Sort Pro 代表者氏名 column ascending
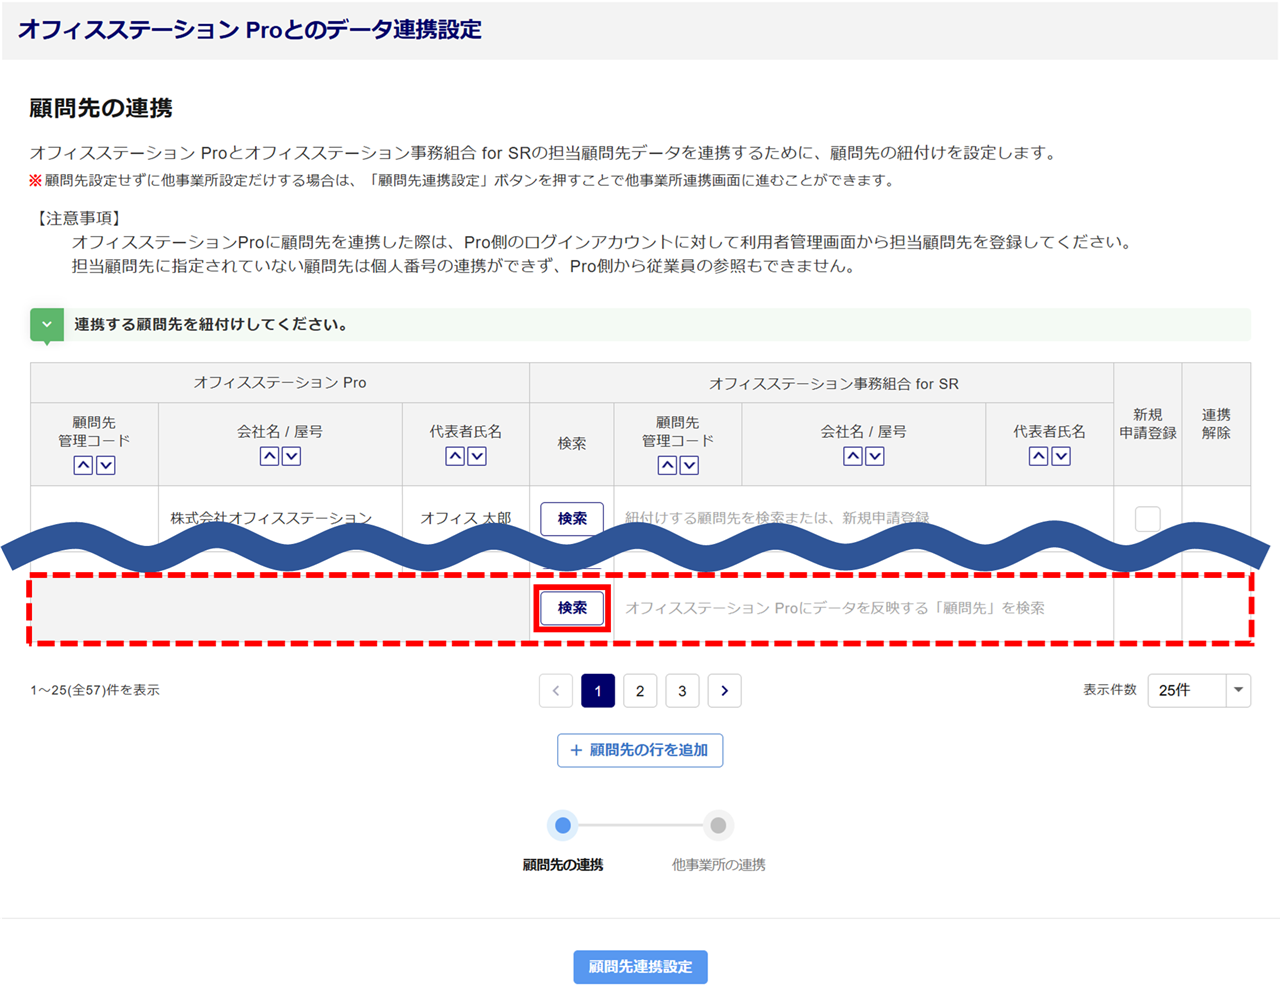1280x1008 pixels. click(x=455, y=456)
